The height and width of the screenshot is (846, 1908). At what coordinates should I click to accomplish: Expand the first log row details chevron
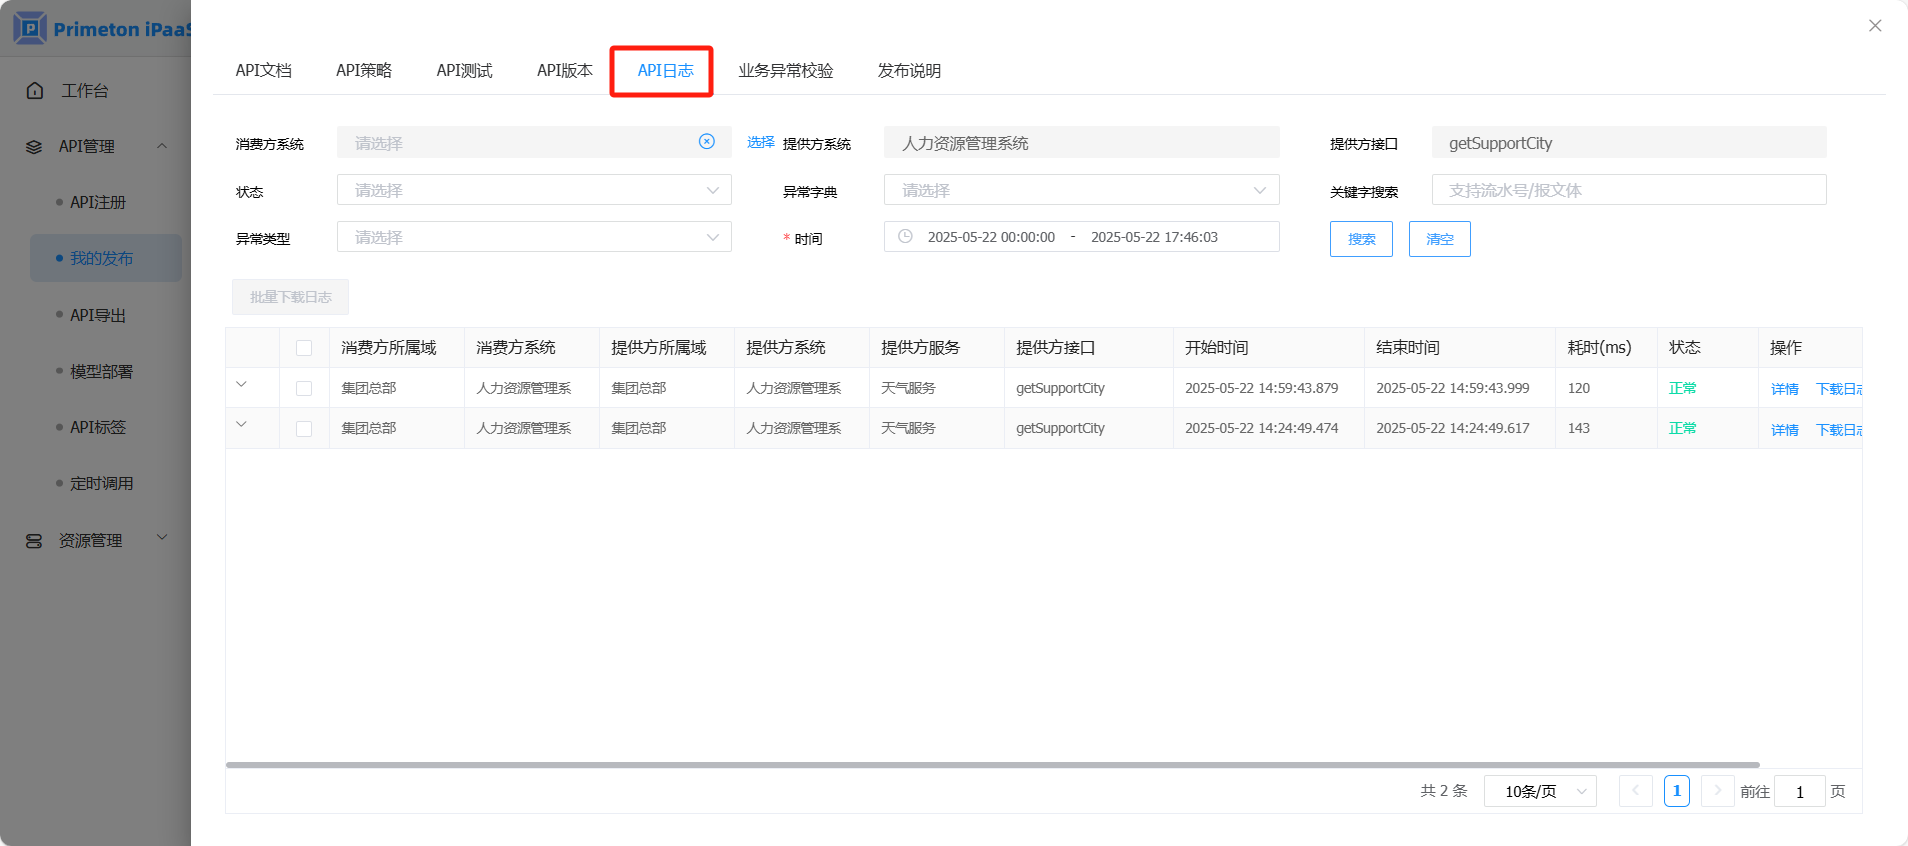[x=241, y=385]
